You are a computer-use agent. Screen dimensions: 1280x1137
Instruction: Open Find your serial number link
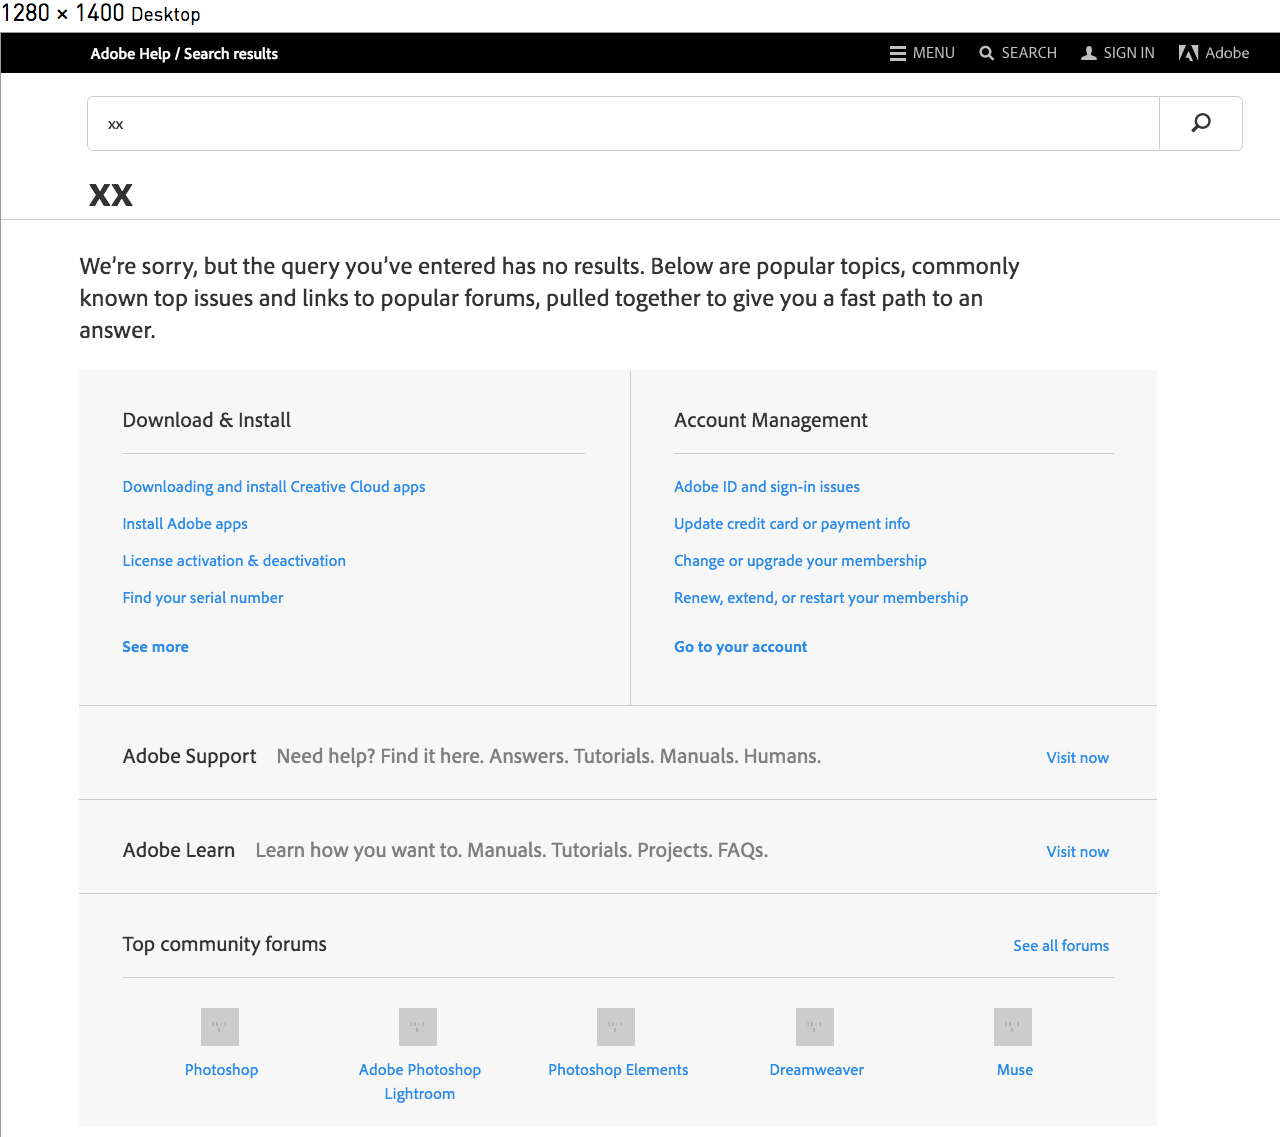(203, 598)
